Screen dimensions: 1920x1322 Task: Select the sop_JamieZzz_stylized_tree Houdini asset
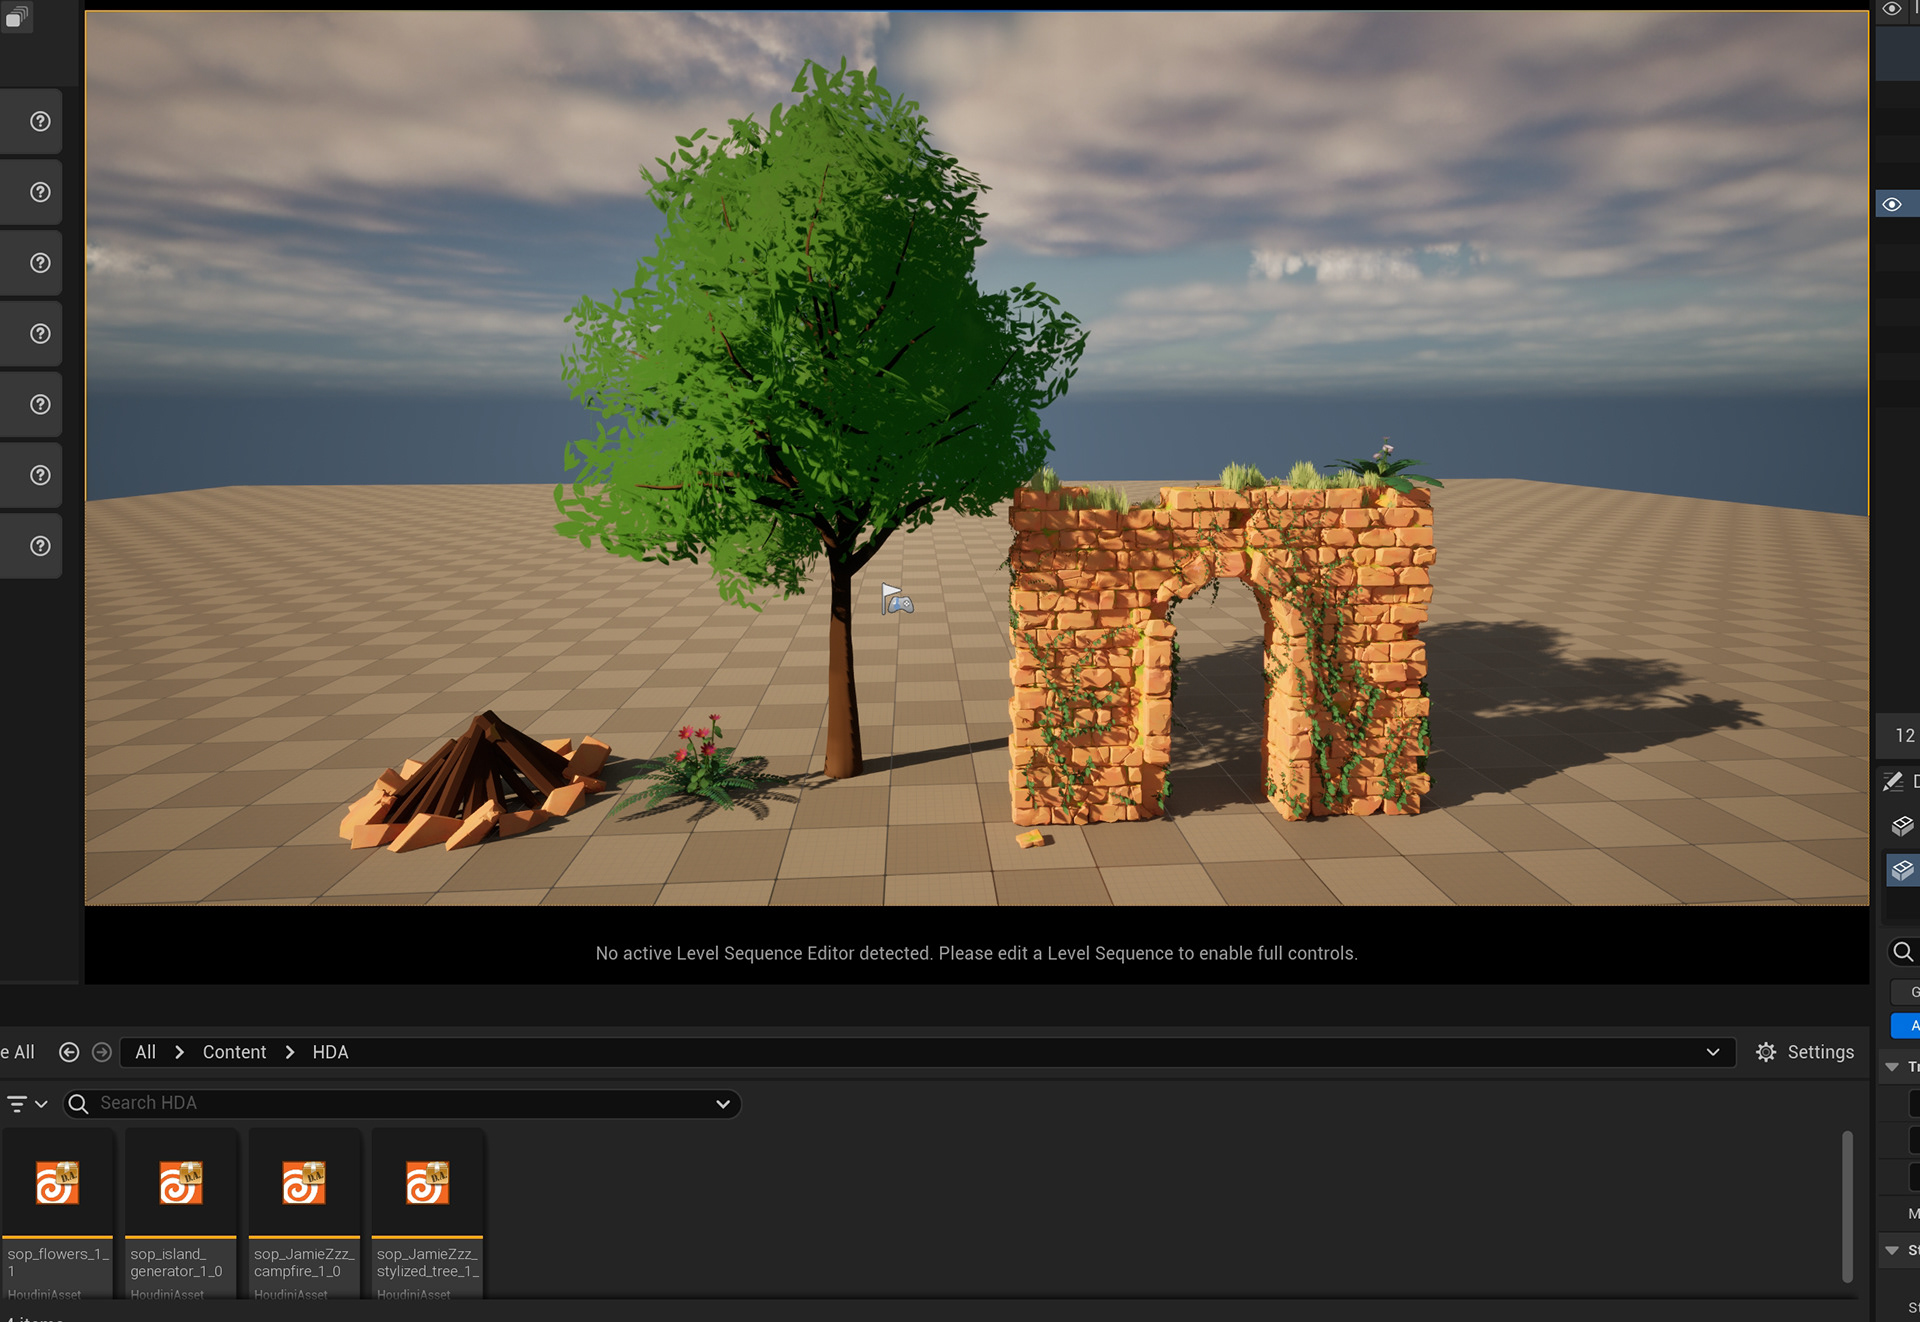pyautogui.click(x=427, y=1214)
